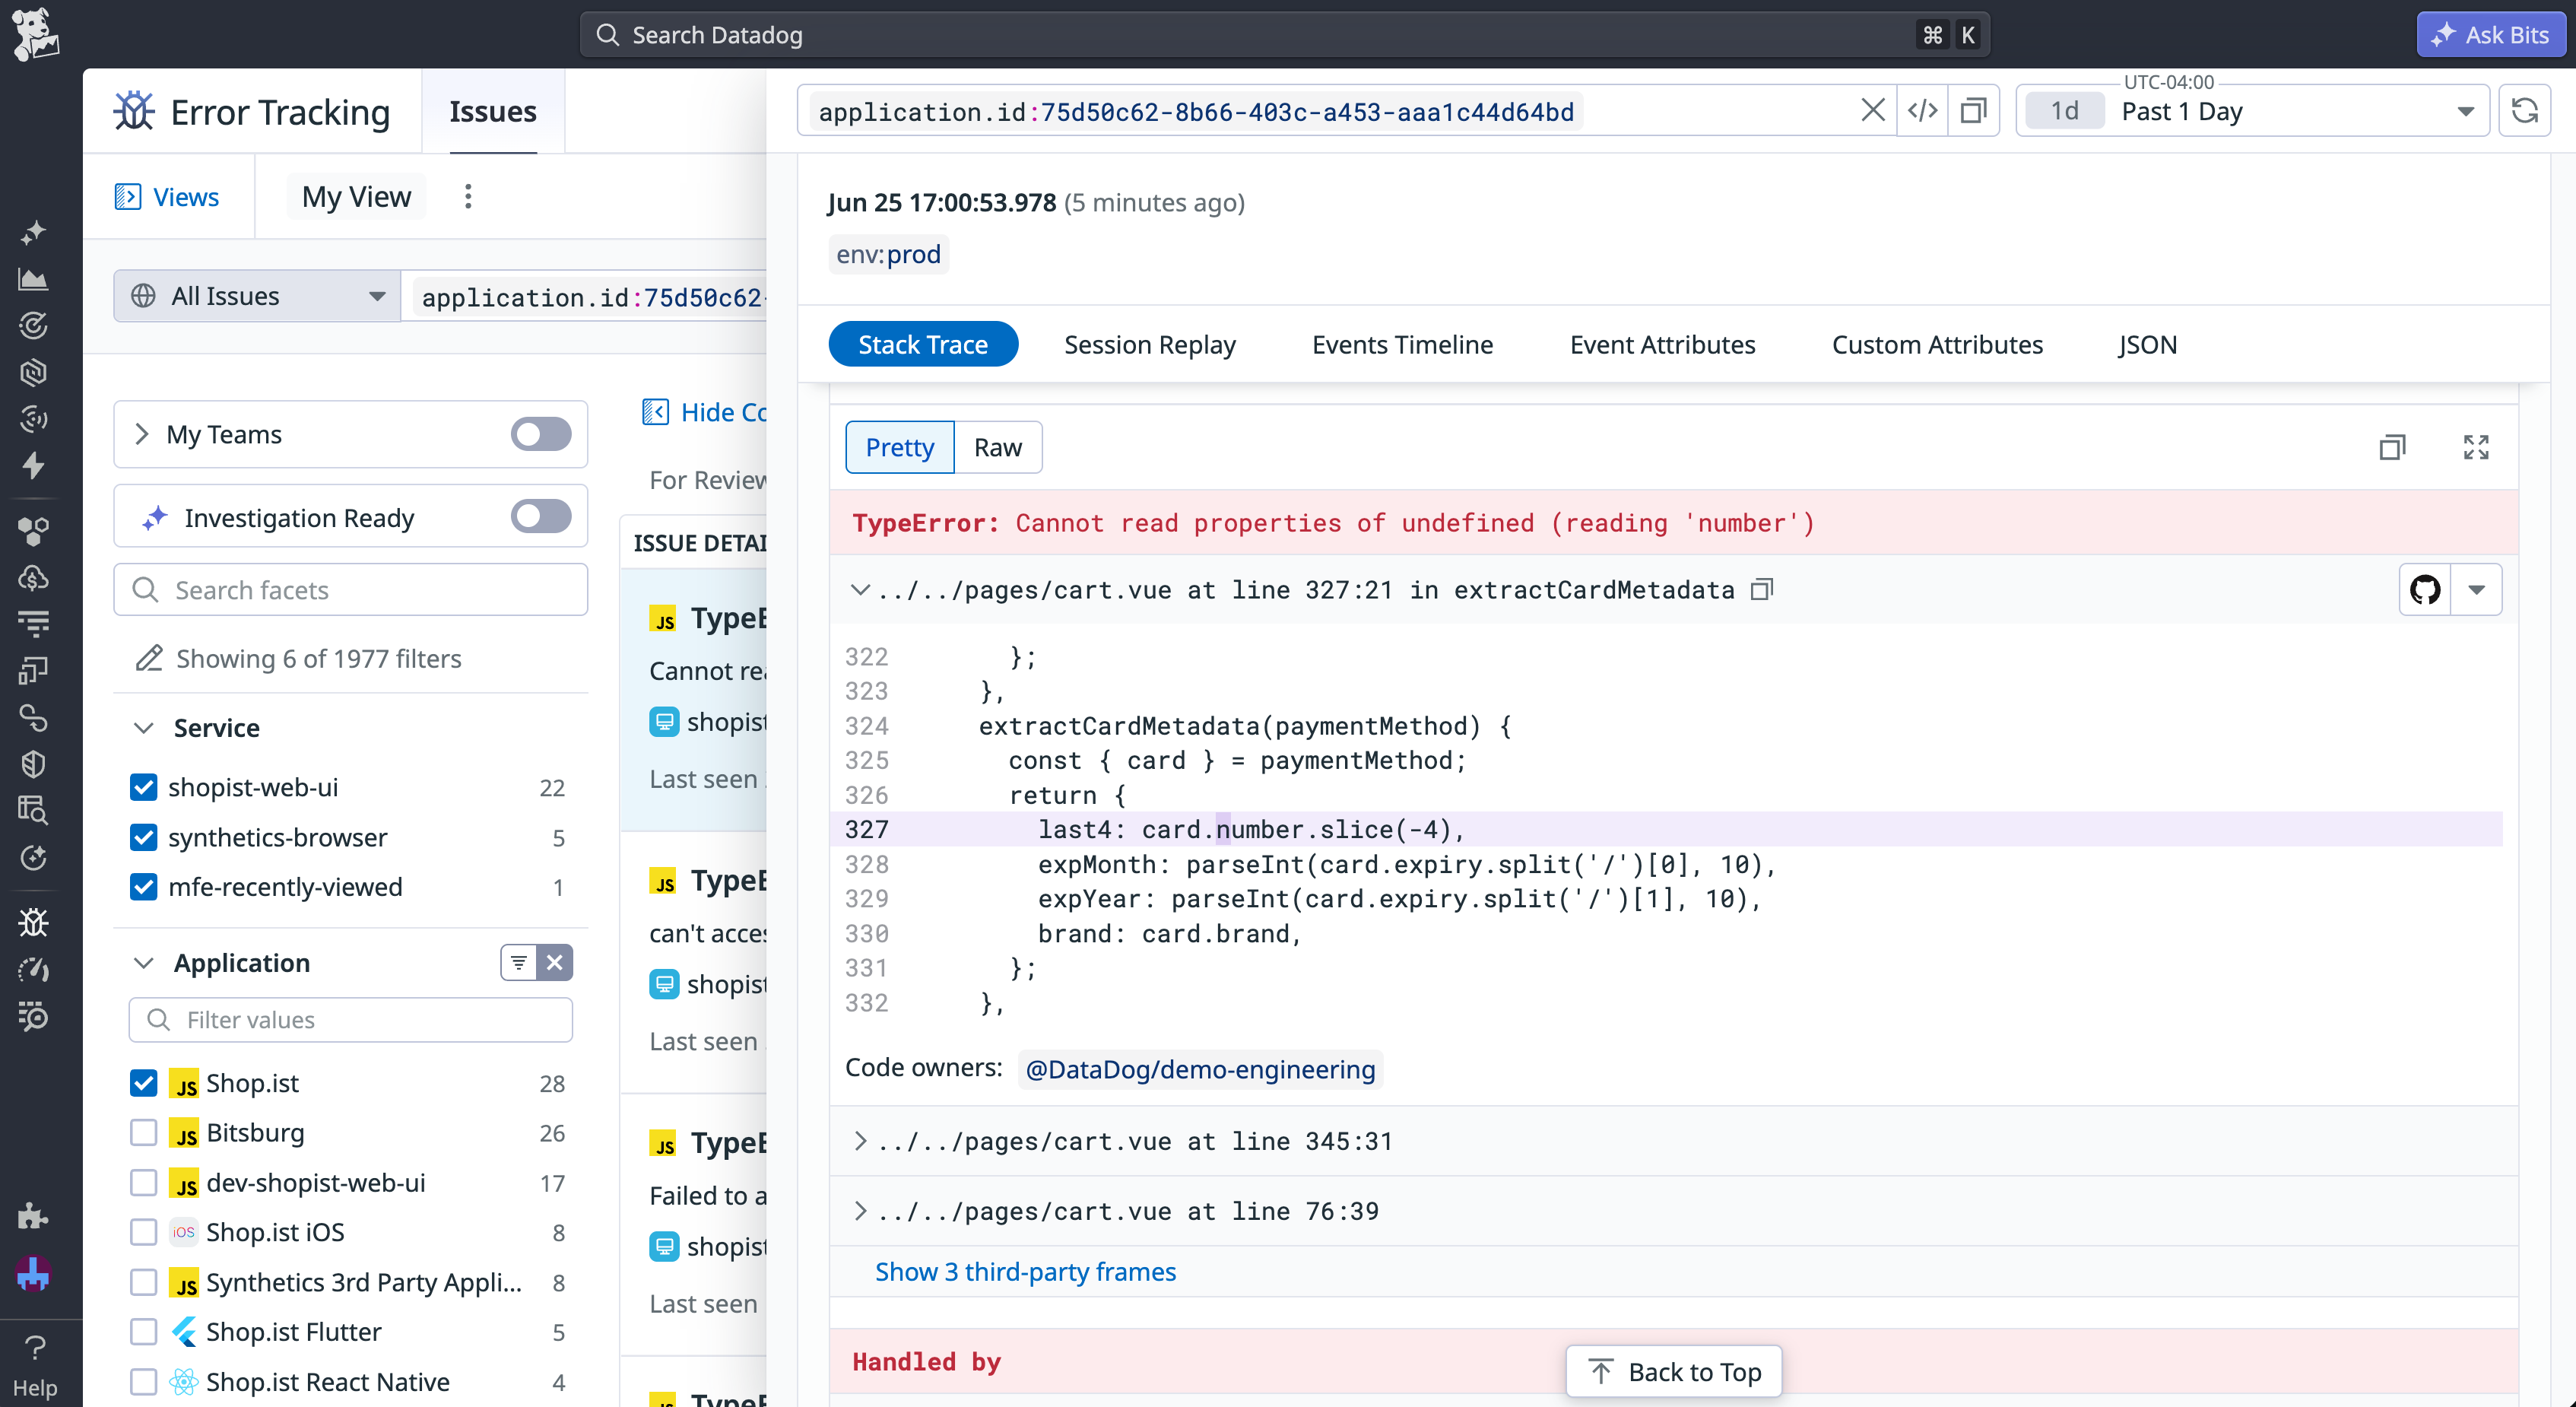
Task: Open the Integrations puzzle icon in sidebar
Action: 33,1216
